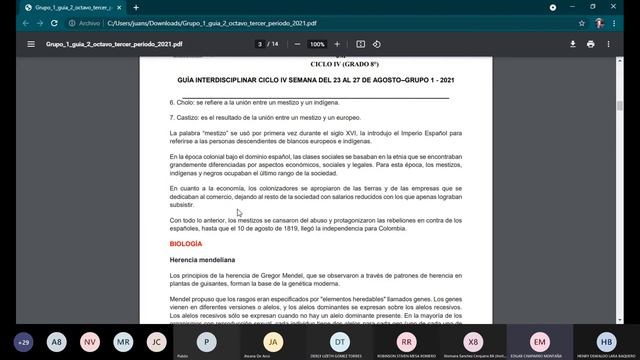Reload the current page
Image resolution: width=640 pixels, height=360 pixels.
pos(54,23)
